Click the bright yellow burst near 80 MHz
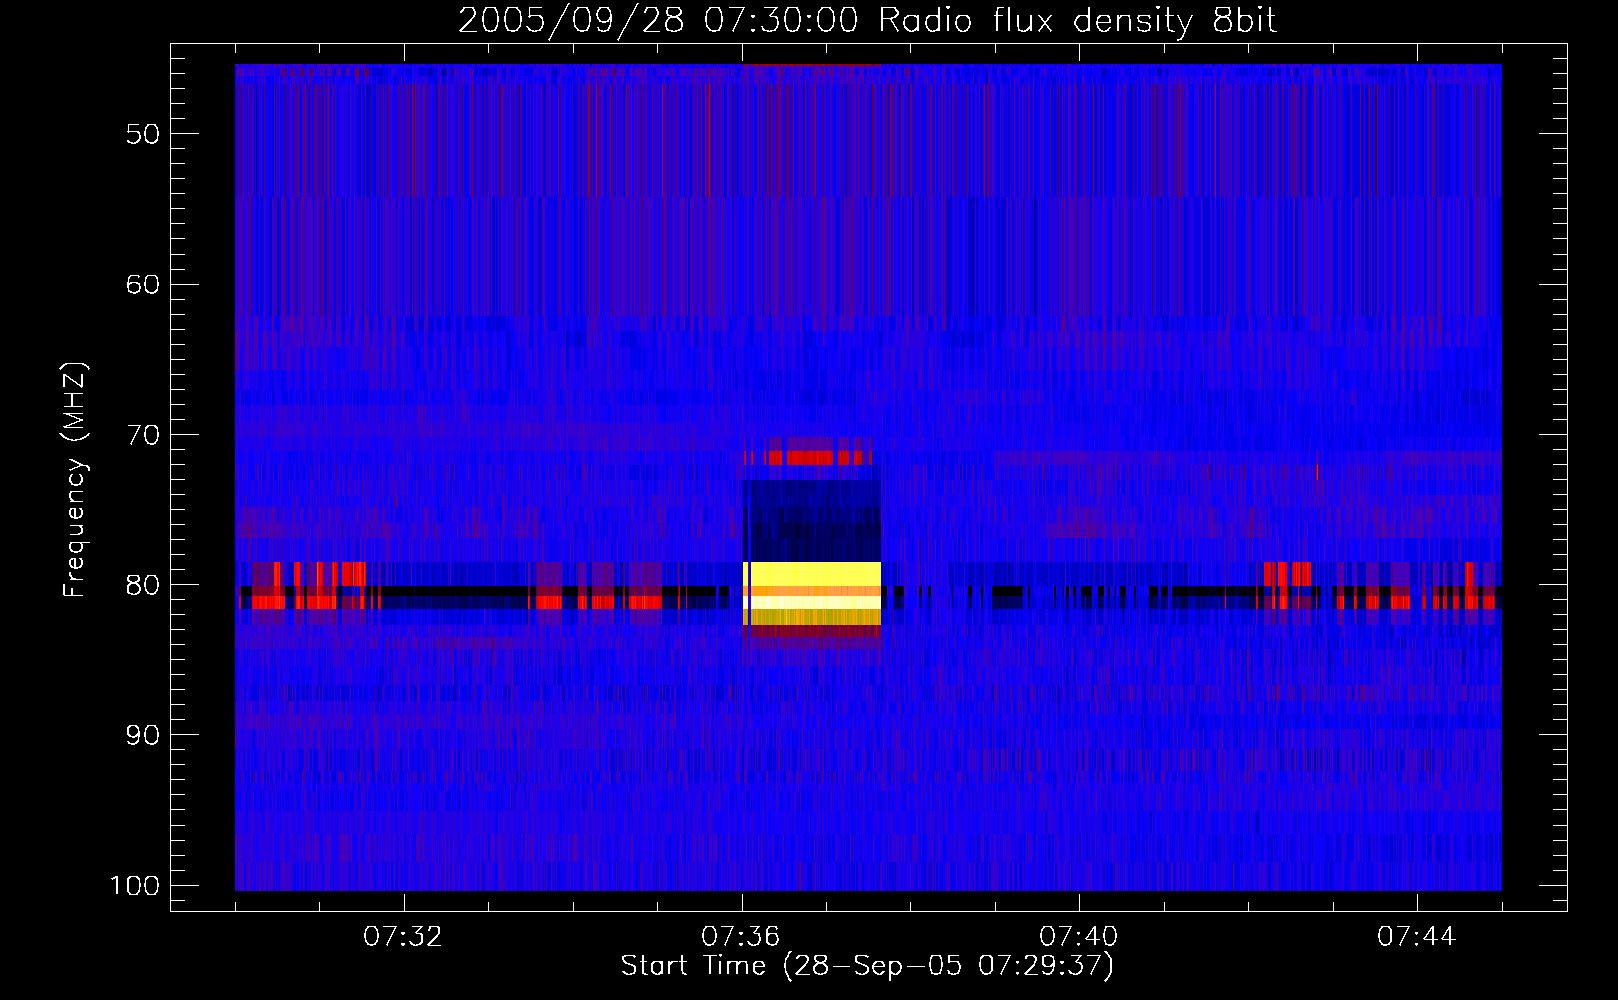 (x=812, y=594)
